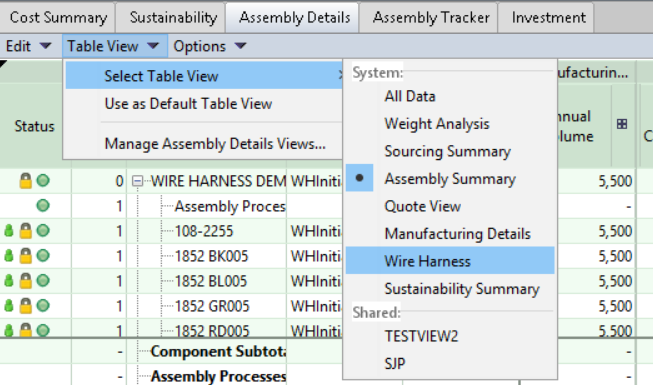Click the 5,500 volume for 1852 BK005 row
The height and width of the screenshot is (385, 653).
[615, 256]
